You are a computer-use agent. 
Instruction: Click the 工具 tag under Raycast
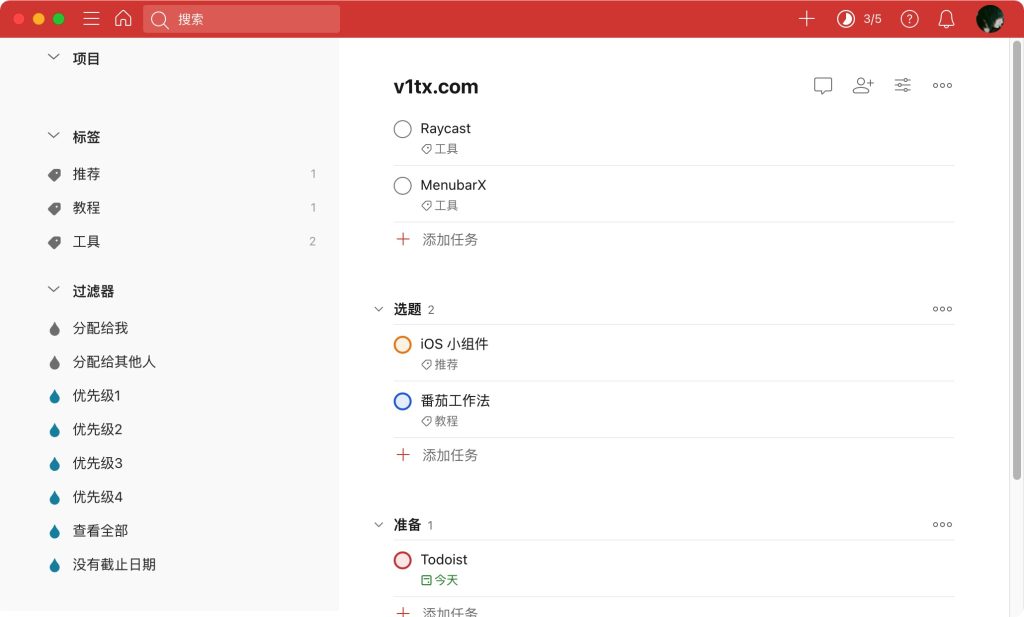click(440, 149)
